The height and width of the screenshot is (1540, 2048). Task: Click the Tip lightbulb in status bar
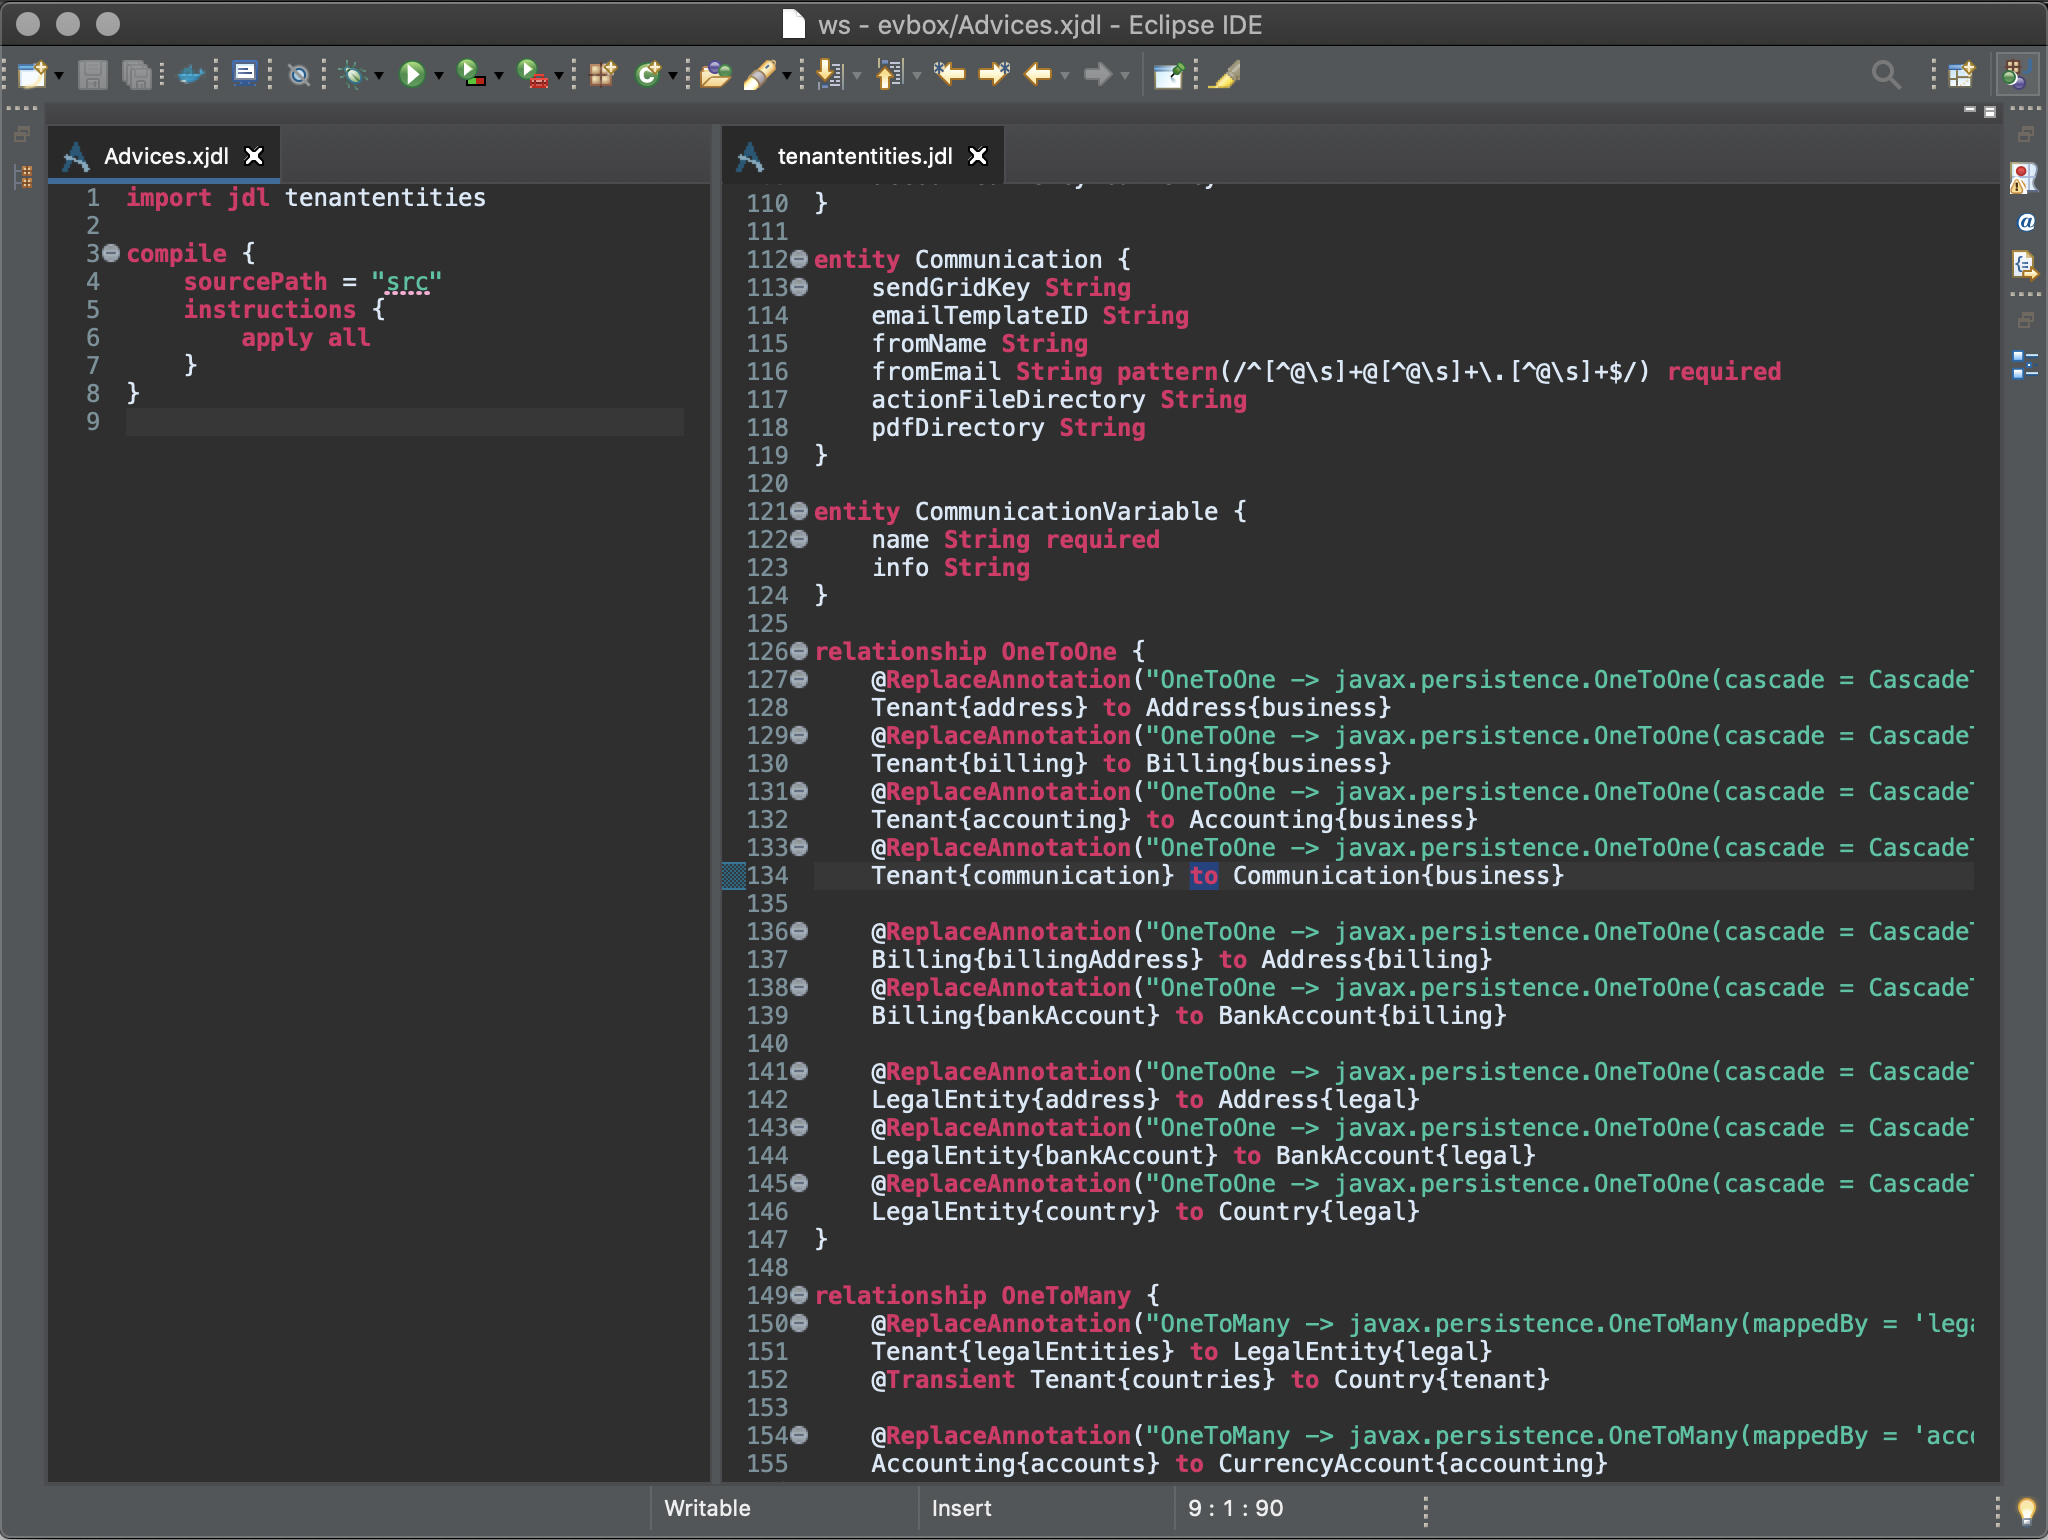pos(2026,1509)
